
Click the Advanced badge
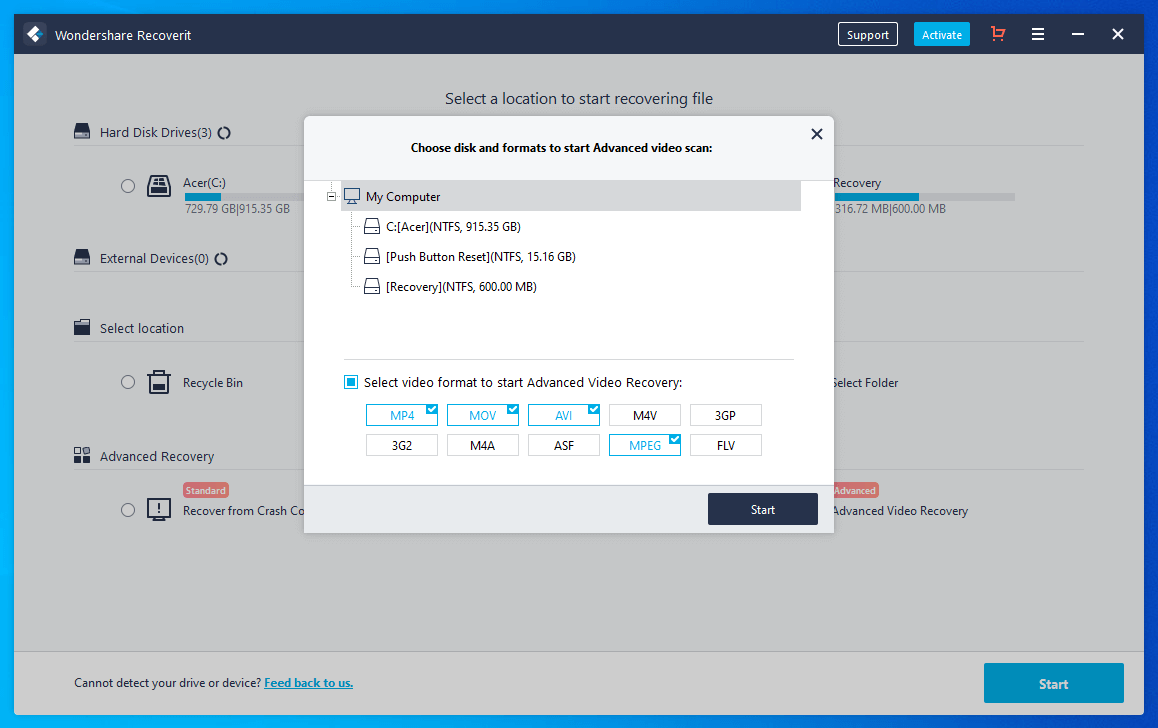[856, 490]
